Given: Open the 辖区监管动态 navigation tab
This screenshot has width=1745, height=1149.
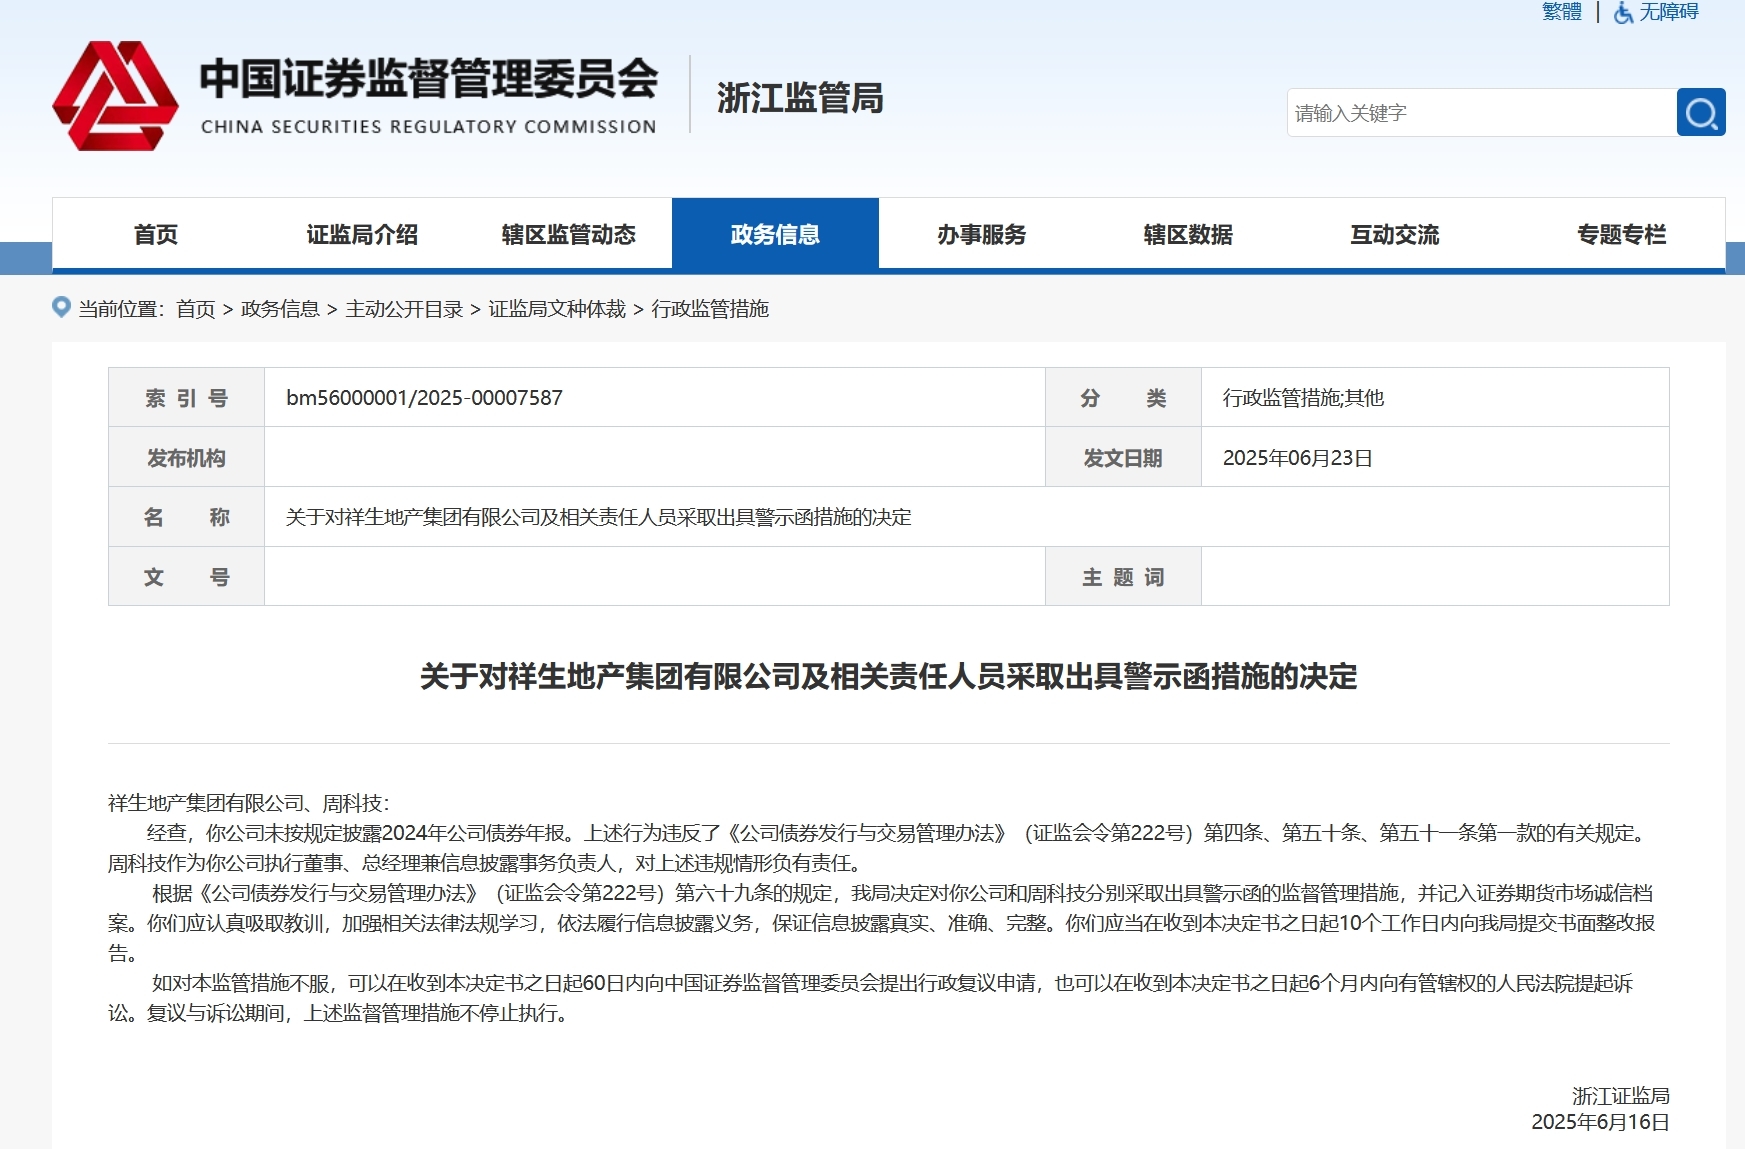Looking at the screenshot, I should pos(569,234).
